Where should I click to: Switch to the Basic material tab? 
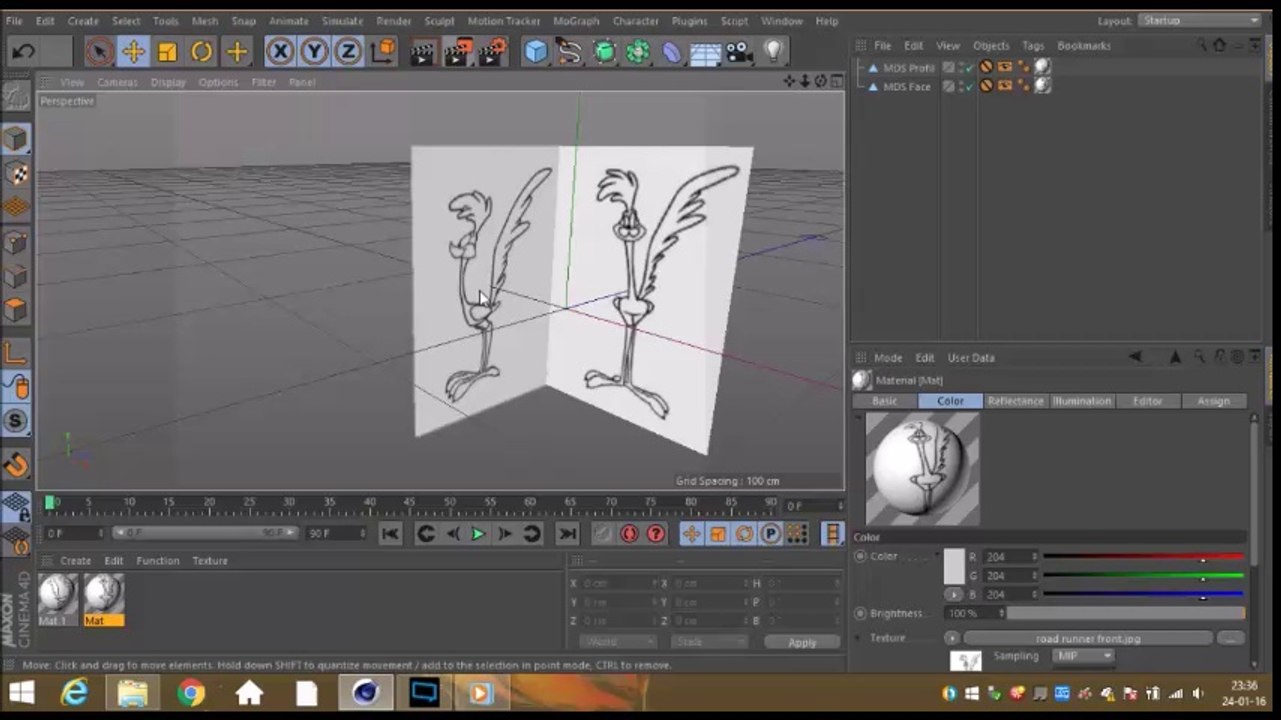tap(884, 401)
